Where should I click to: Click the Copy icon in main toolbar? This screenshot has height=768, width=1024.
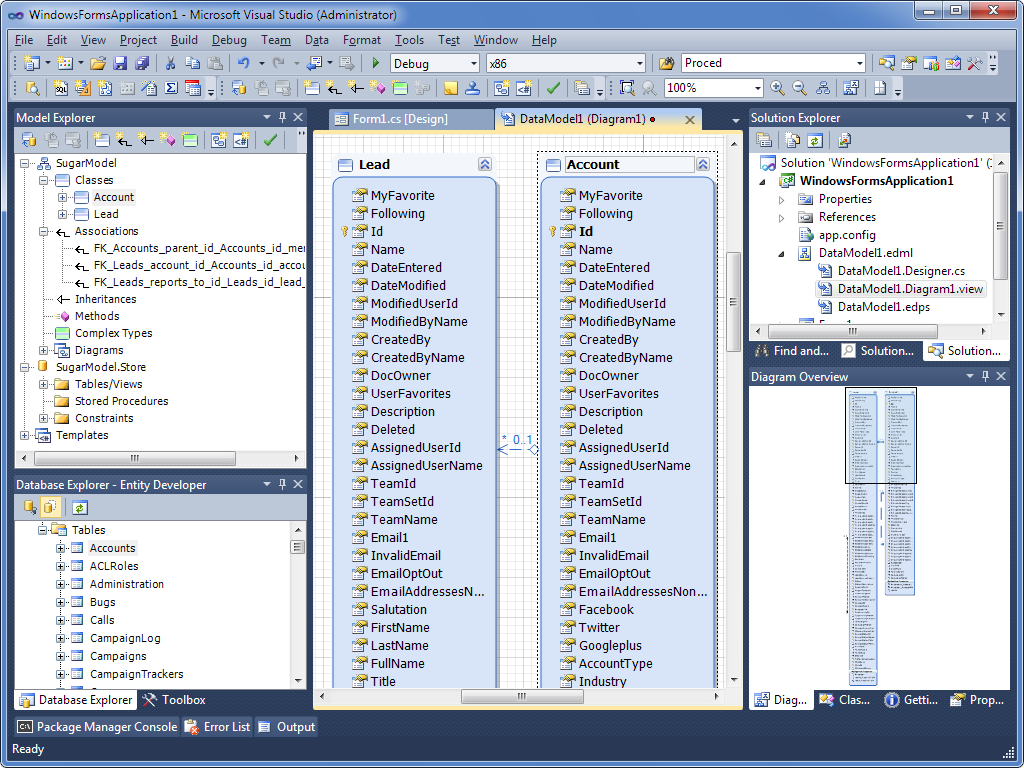(193, 63)
